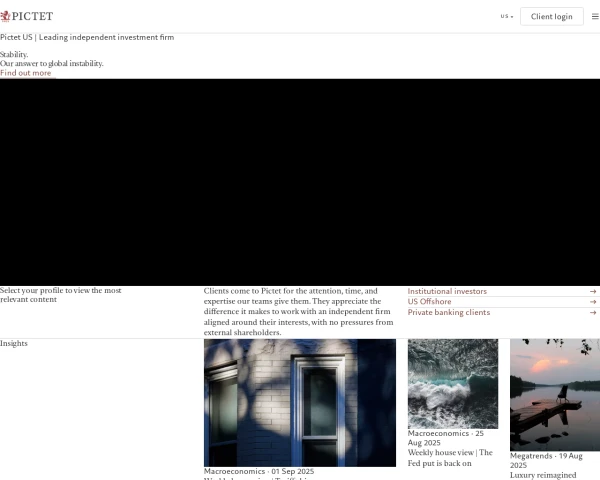The image size is (600, 480).
Task: Click 'Macroeconomics · 01 Sep 2025' label
Action: coord(259,471)
